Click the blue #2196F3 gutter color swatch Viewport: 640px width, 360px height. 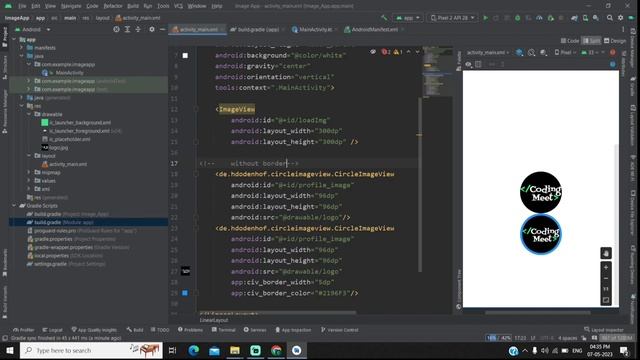pyautogui.click(x=185, y=293)
